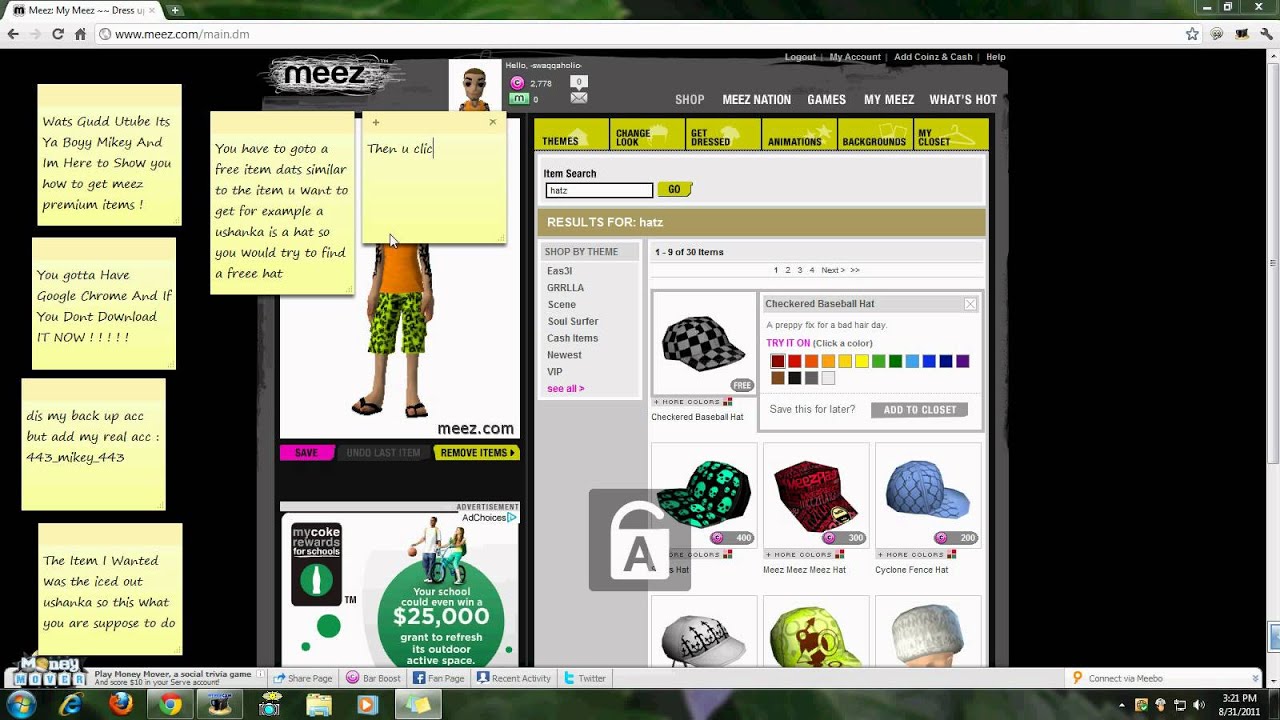Open the Get Dressed tab
The width and height of the screenshot is (1280, 720).
click(x=723, y=136)
